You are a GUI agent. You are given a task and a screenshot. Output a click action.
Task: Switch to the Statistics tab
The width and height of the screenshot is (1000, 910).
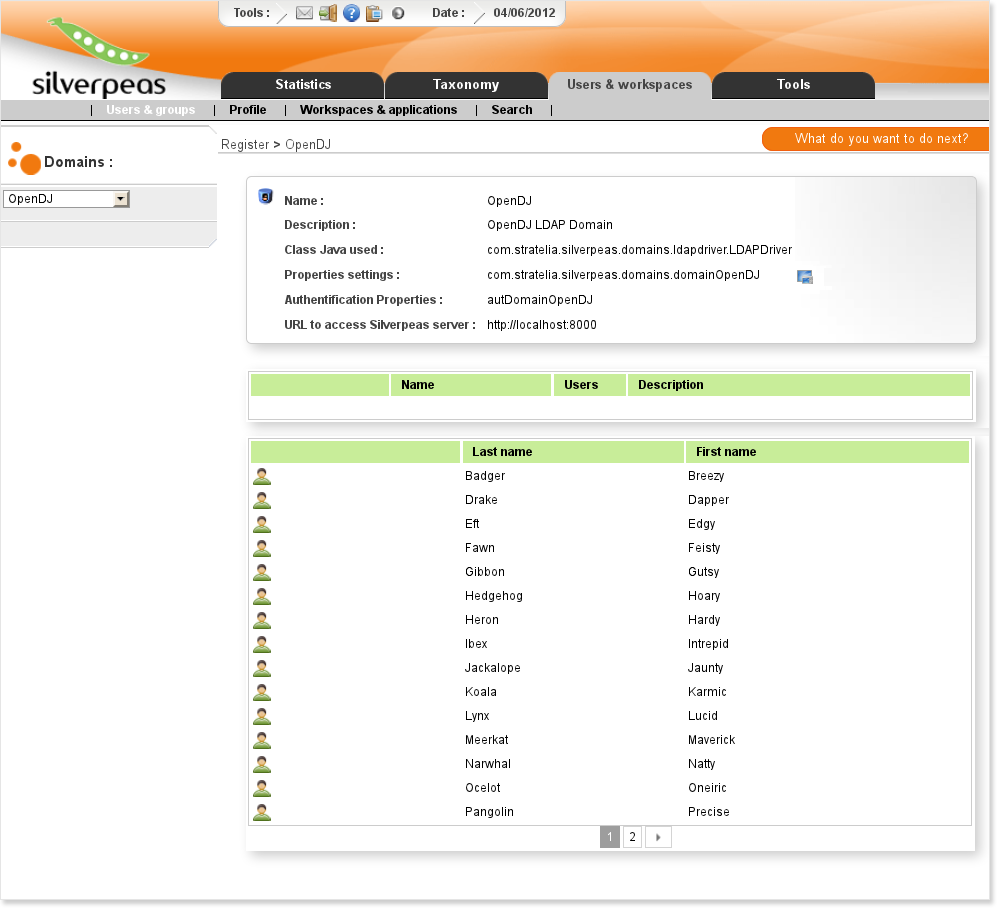click(x=303, y=85)
